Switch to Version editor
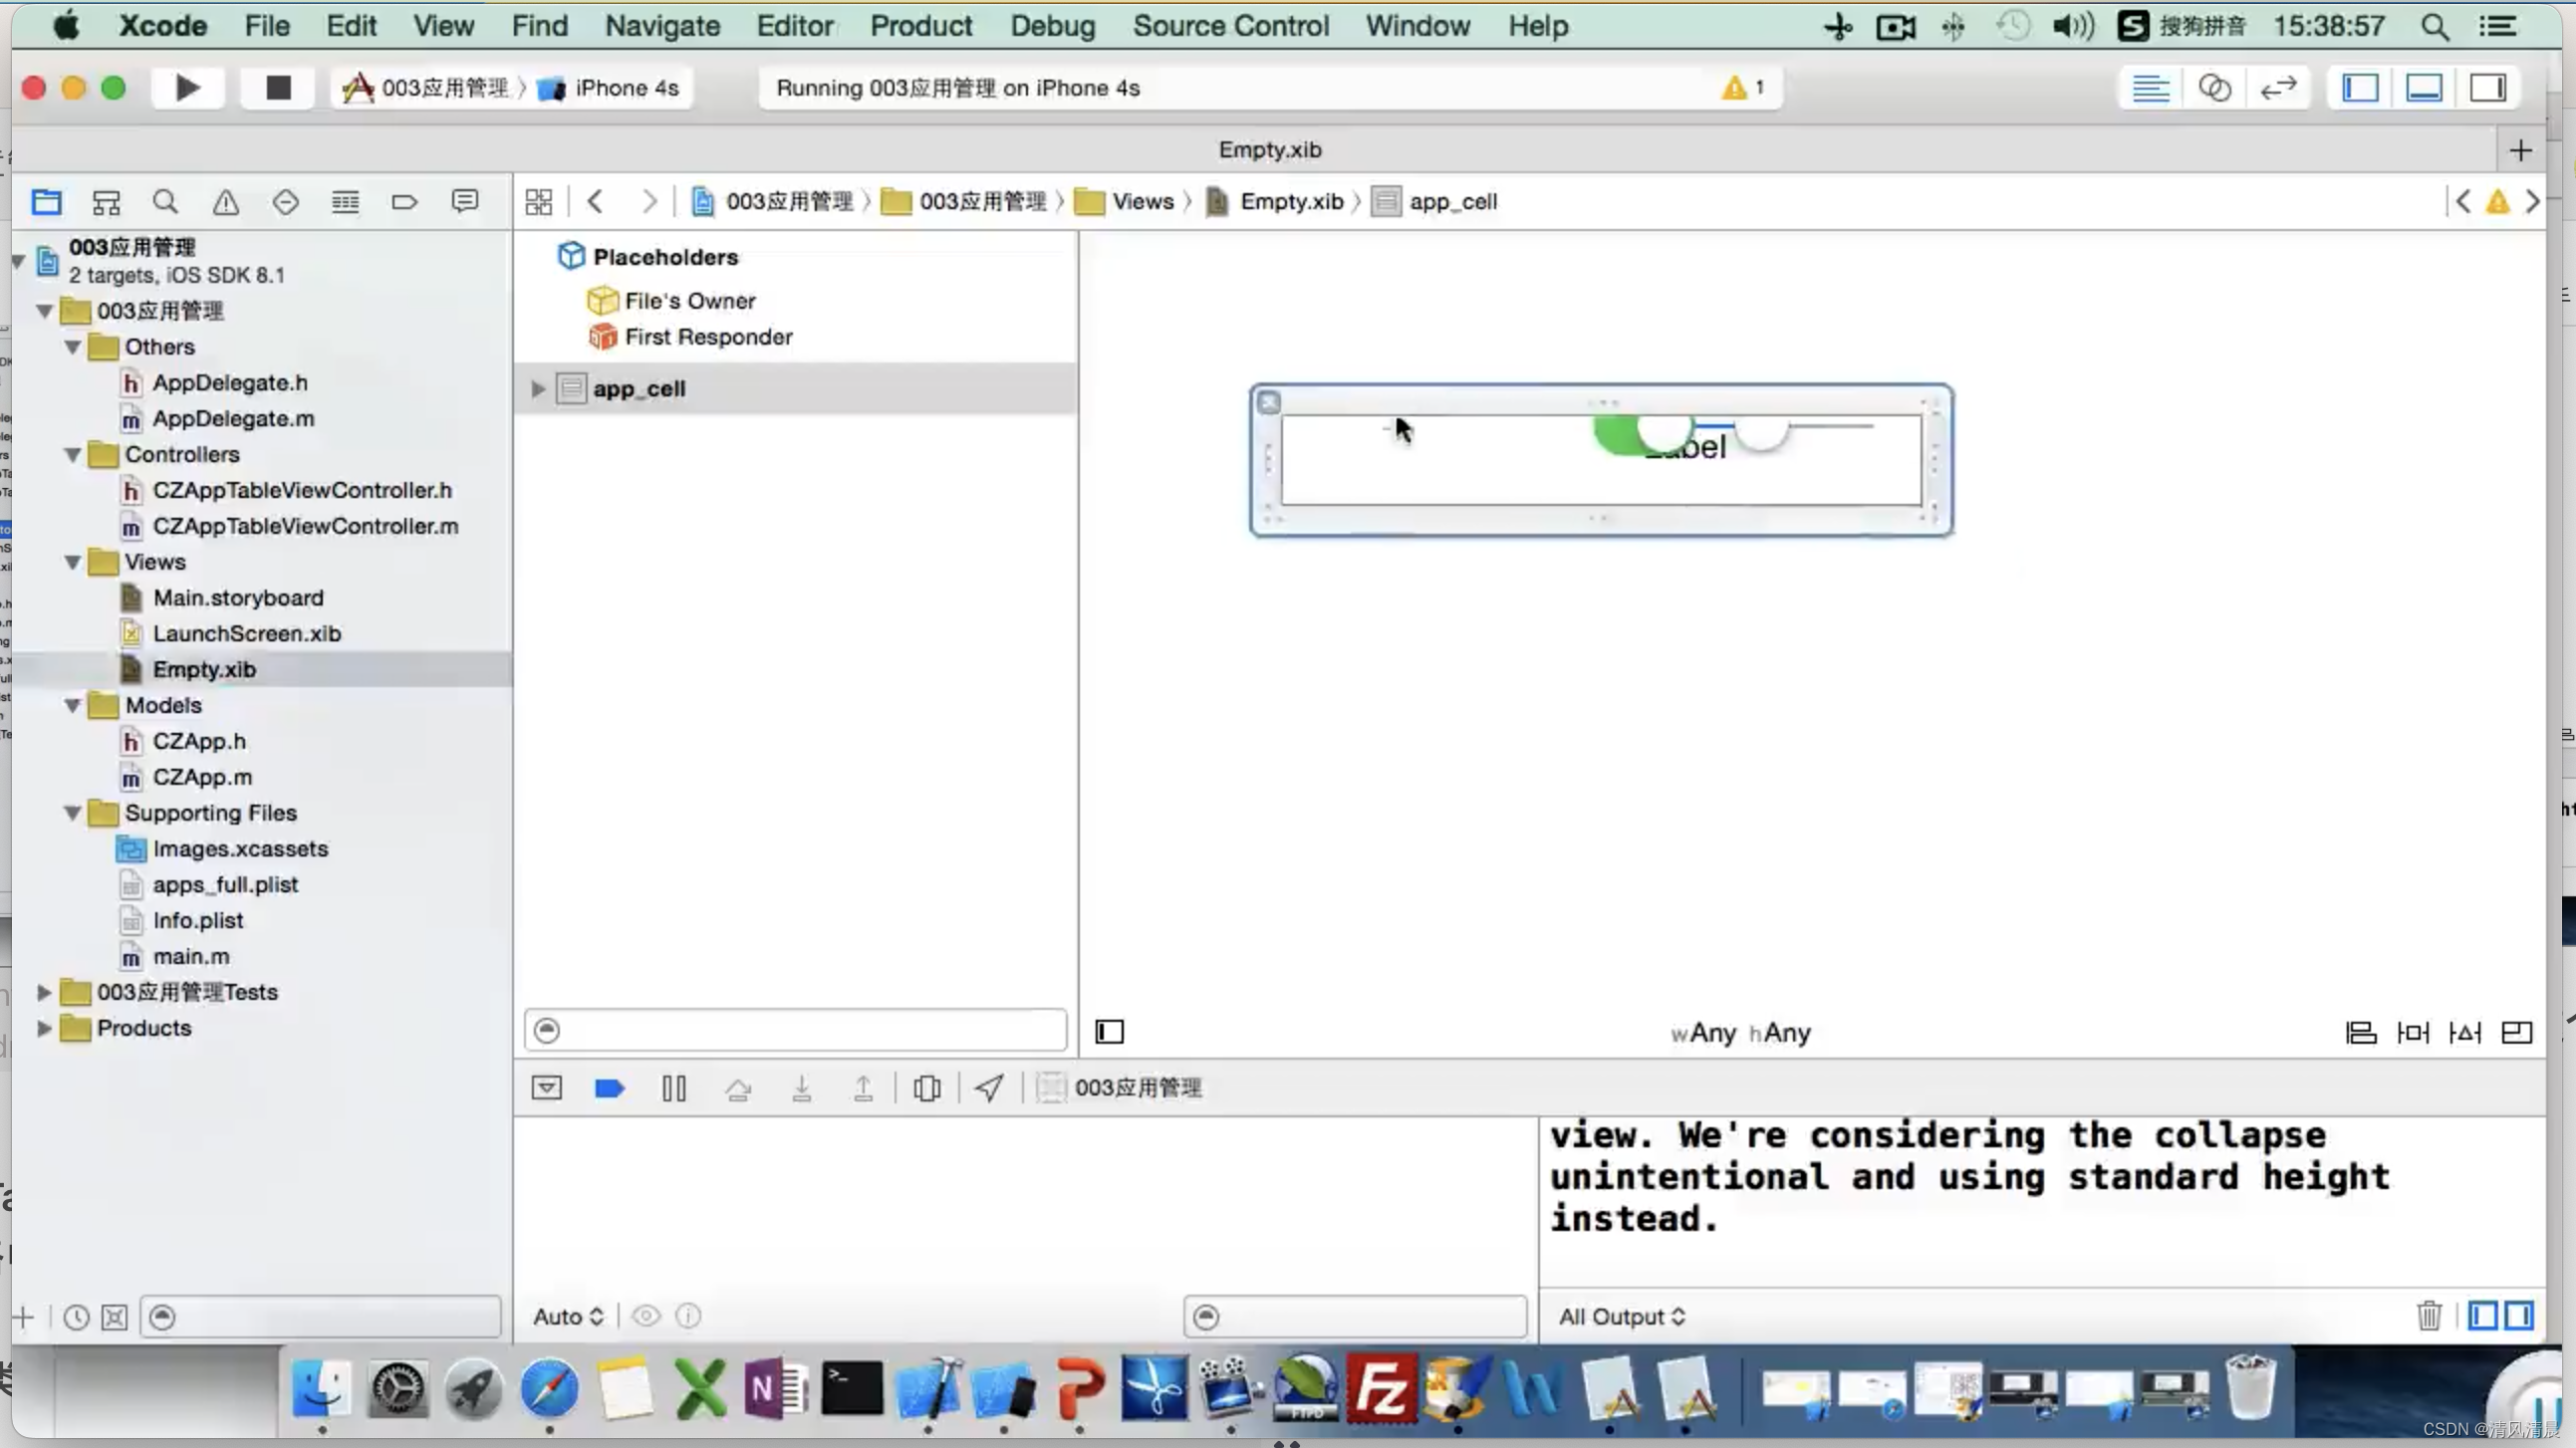The height and width of the screenshot is (1448, 2576). point(2278,88)
